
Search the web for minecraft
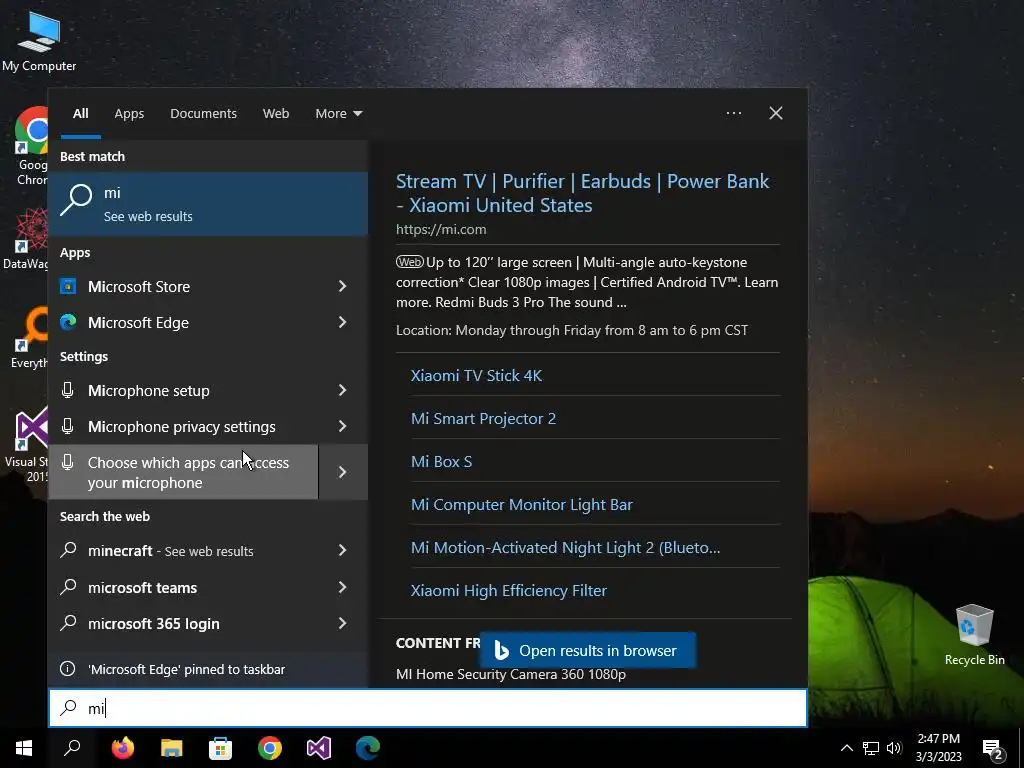pos(183,551)
